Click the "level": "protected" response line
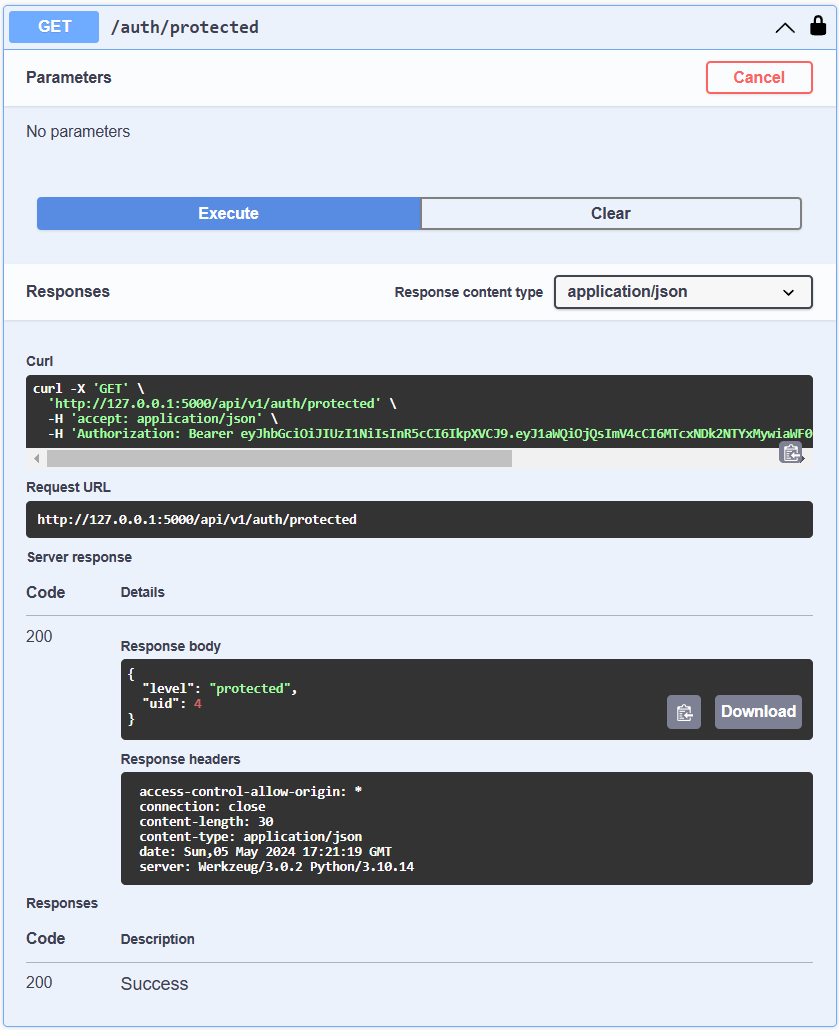The height and width of the screenshot is (1030, 839). (219, 688)
